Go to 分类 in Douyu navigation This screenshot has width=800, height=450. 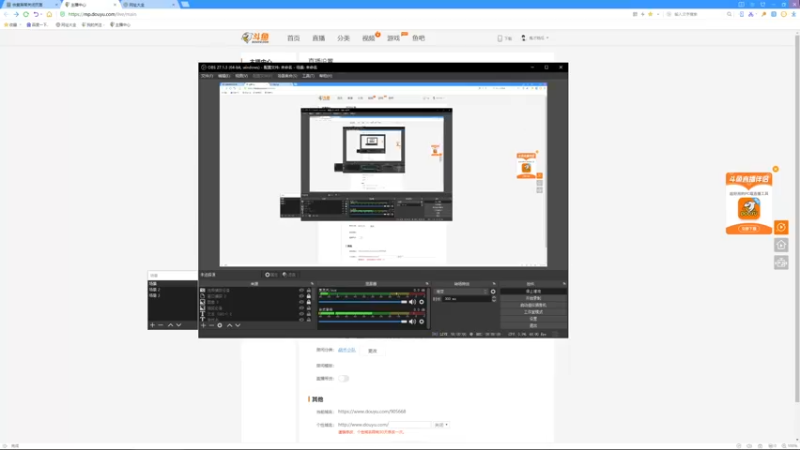343,38
